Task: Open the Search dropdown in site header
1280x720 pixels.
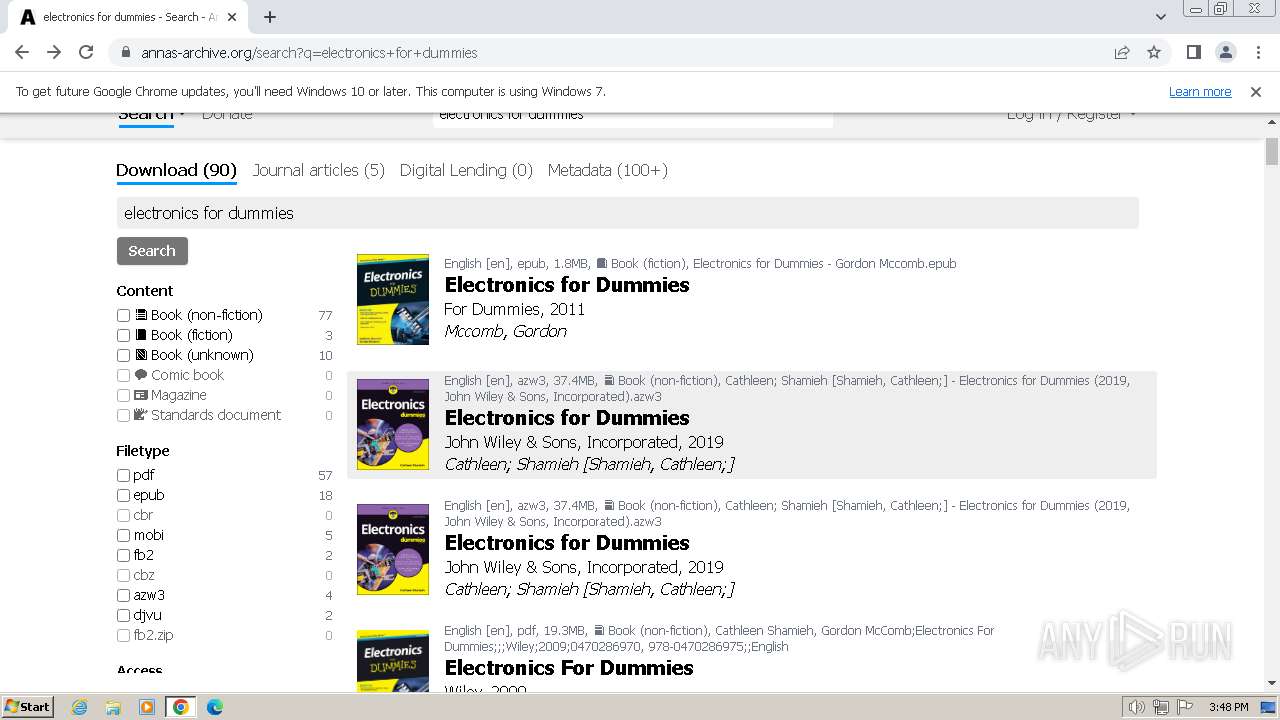Action: (151, 115)
